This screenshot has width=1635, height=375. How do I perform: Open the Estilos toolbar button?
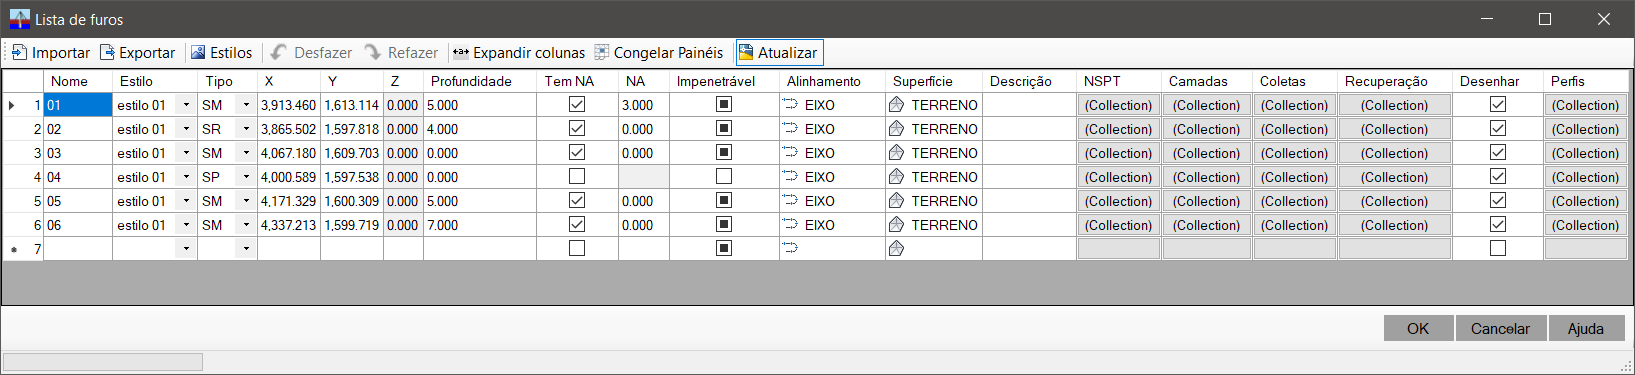coord(221,53)
